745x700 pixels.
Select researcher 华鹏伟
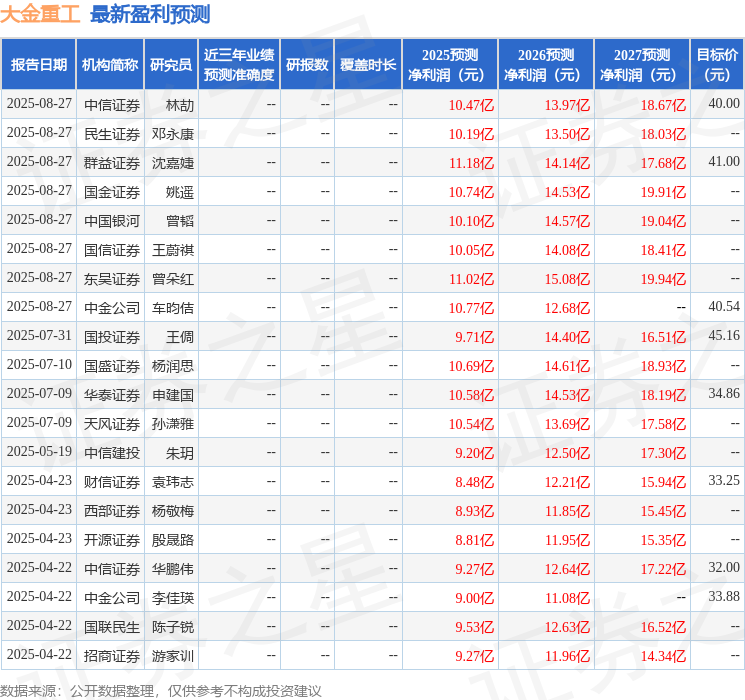pos(172,569)
